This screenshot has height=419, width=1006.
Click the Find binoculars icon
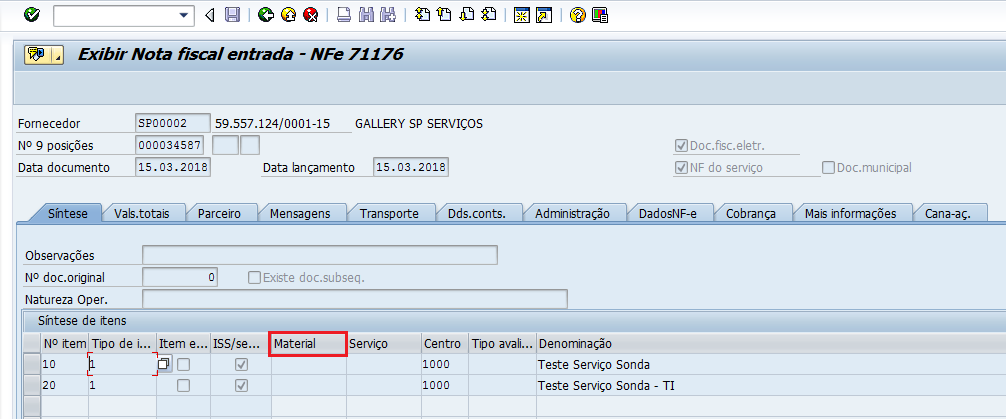pyautogui.click(x=366, y=15)
